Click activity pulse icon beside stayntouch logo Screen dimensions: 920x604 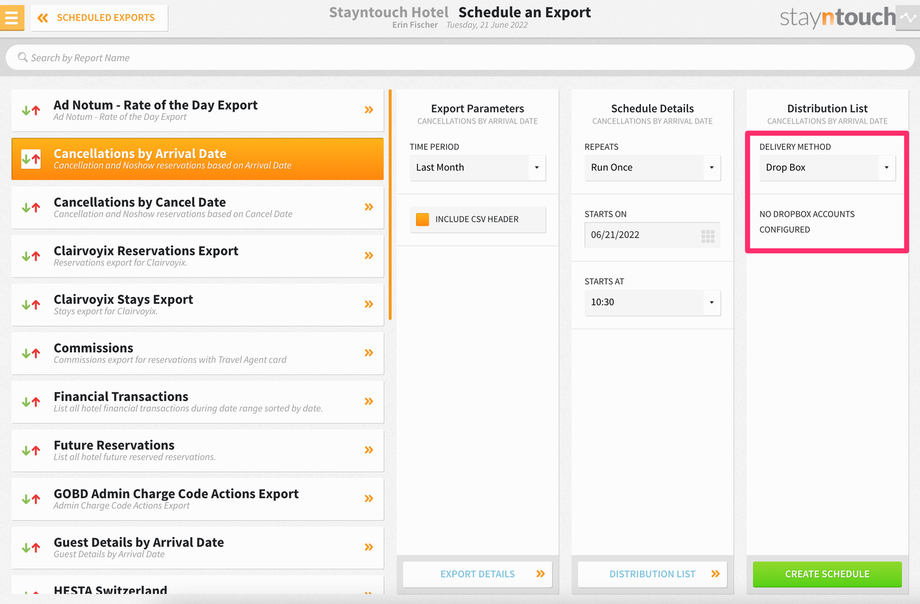909,18
